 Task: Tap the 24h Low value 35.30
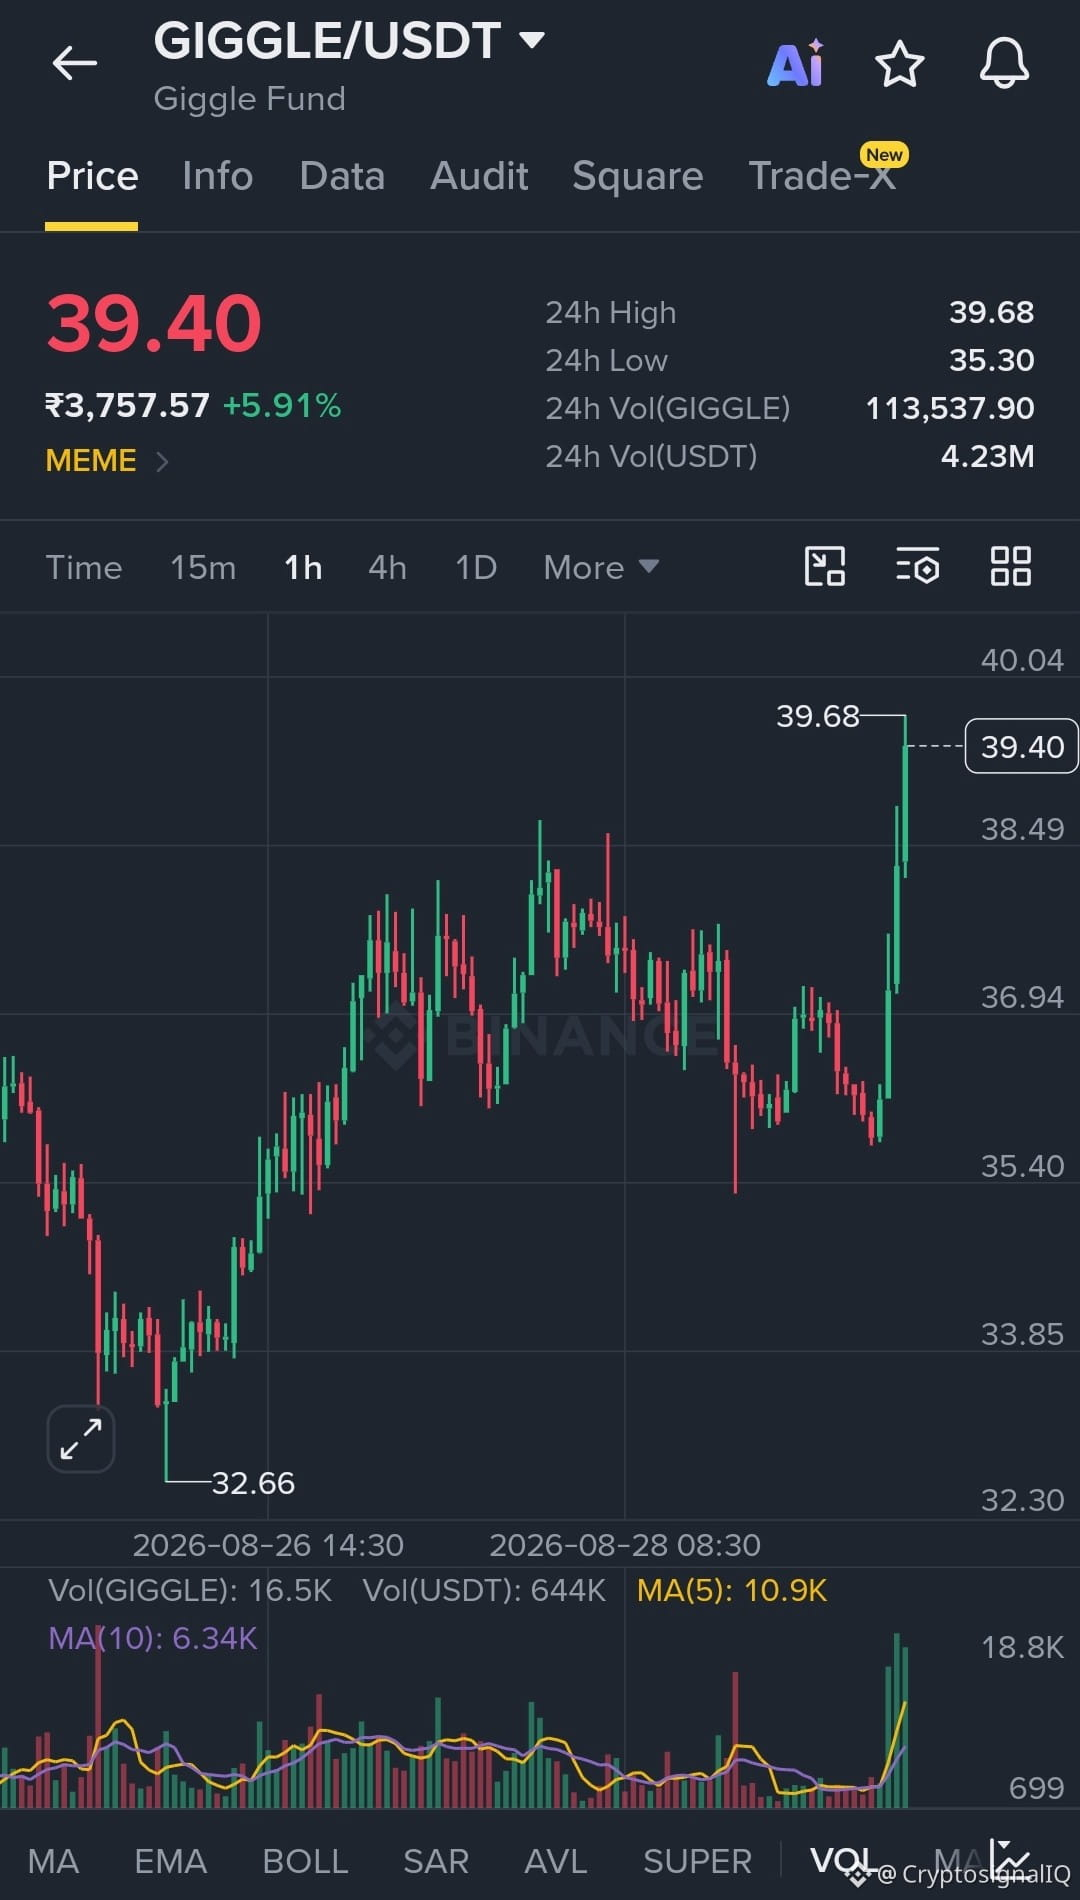[x=991, y=360]
